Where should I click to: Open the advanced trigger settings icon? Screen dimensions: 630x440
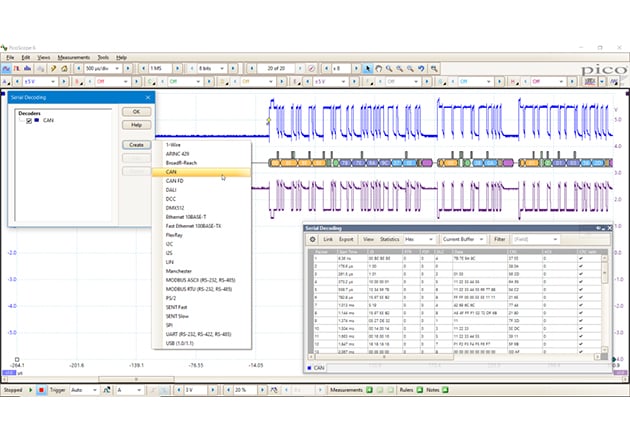107,390
